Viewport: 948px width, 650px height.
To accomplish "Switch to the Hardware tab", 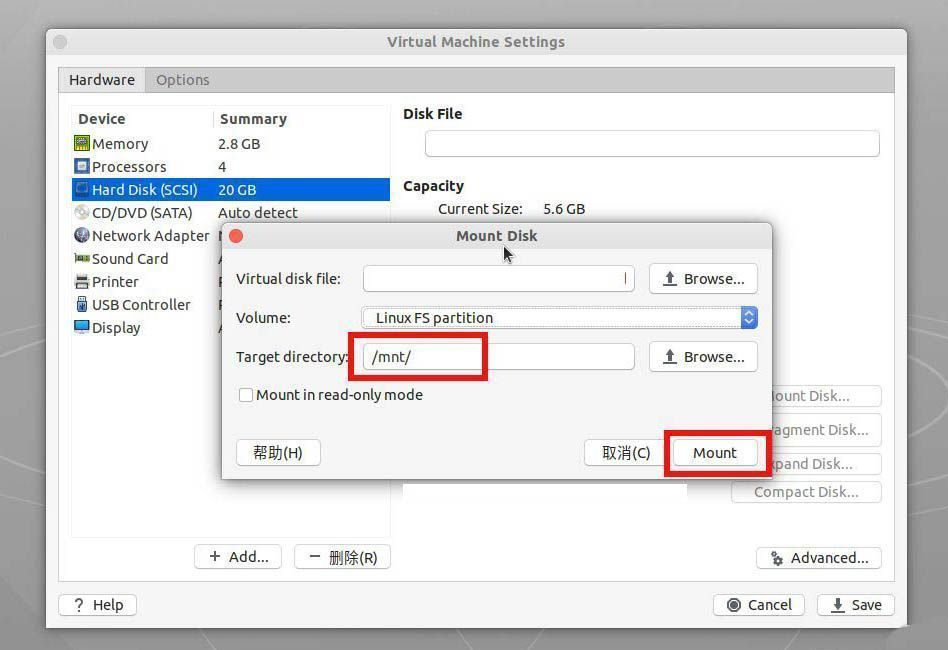I will [101, 79].
